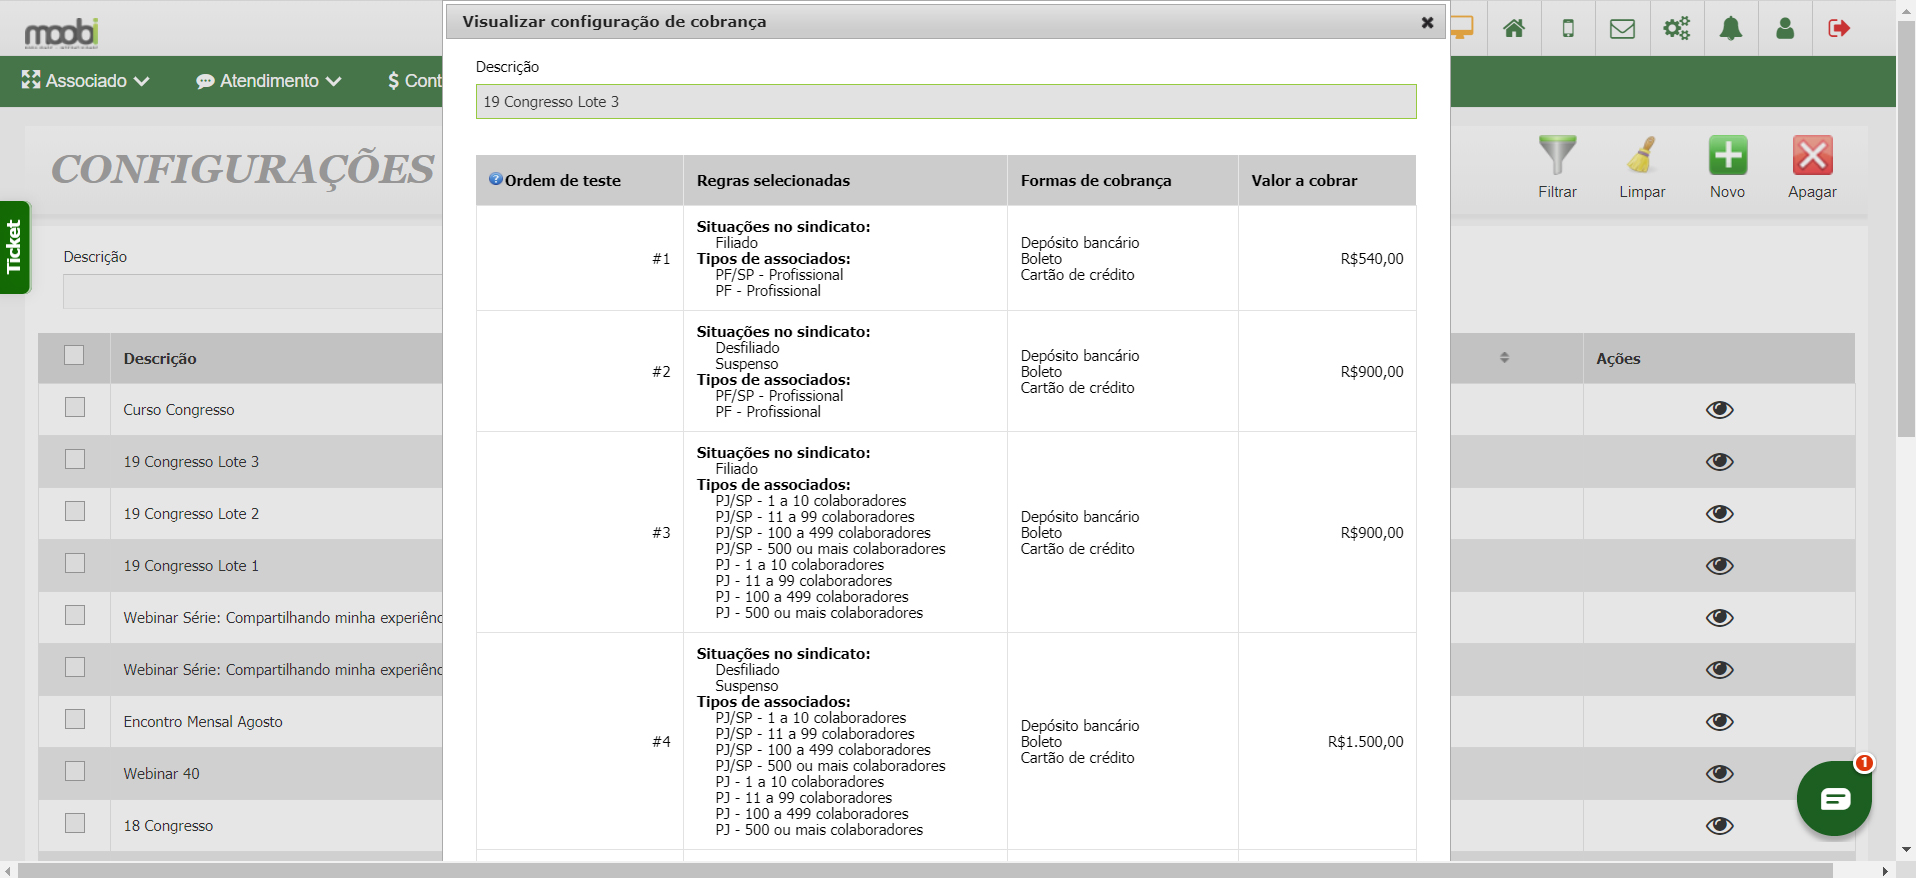The height and width of the screenshot is (878, 1916).
Task: Select the 19 Congresso Lote 2 checkbox
Action: [x=75, y=512]
